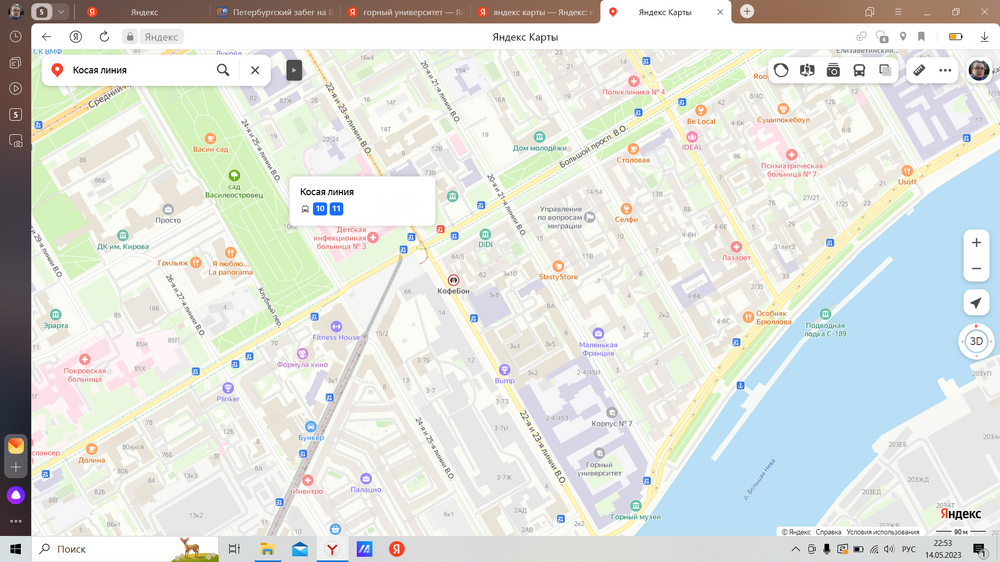Click the copy tab plus icon in address bar
Image resolution: width=1000 pixels, height=562 pixels.
click(862, 37)
